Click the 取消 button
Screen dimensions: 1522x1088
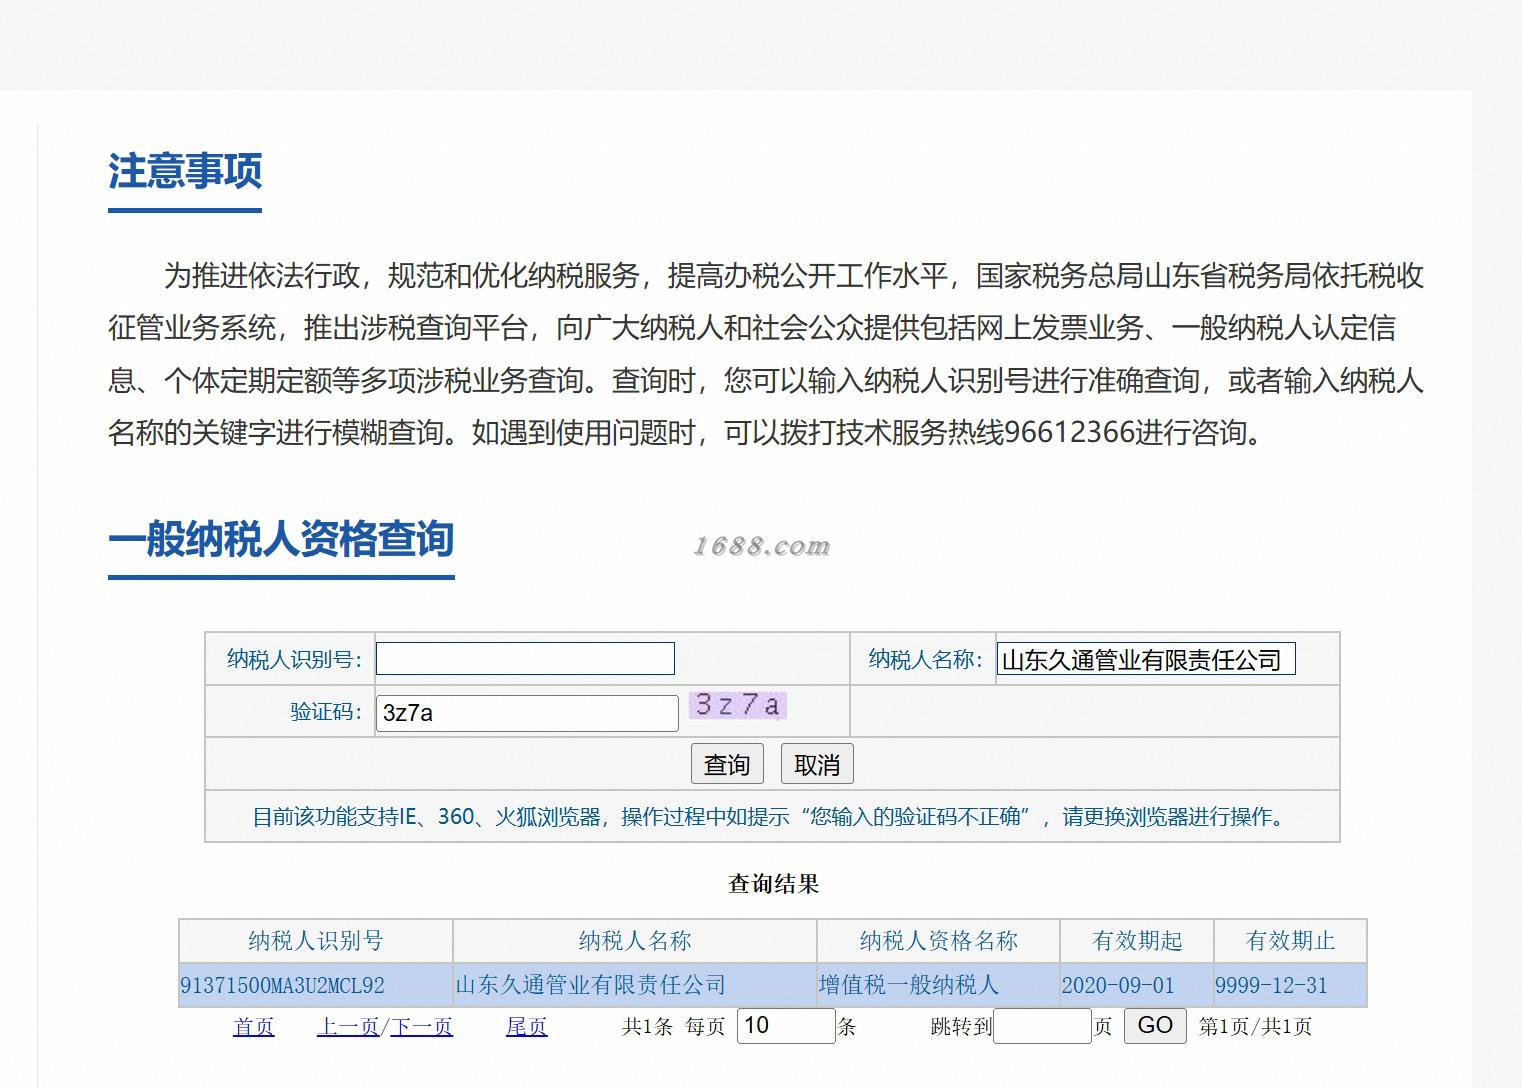point(817,764)
